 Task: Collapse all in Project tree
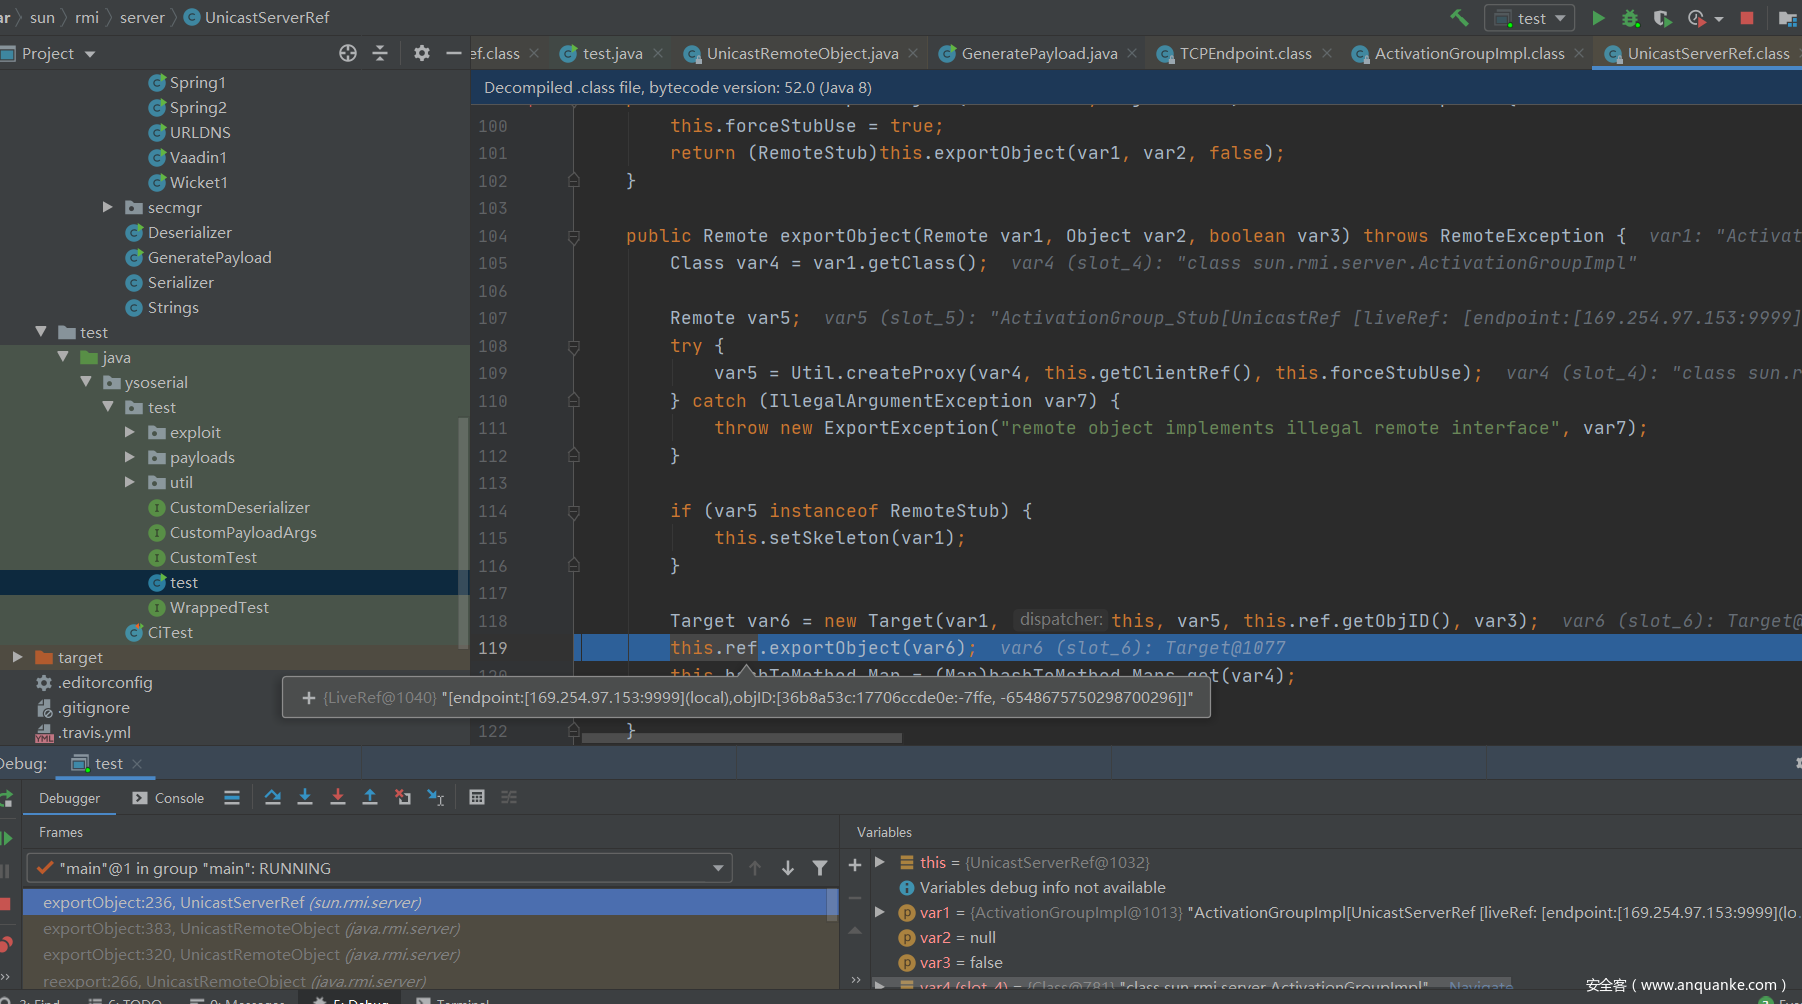pos(380,53)
